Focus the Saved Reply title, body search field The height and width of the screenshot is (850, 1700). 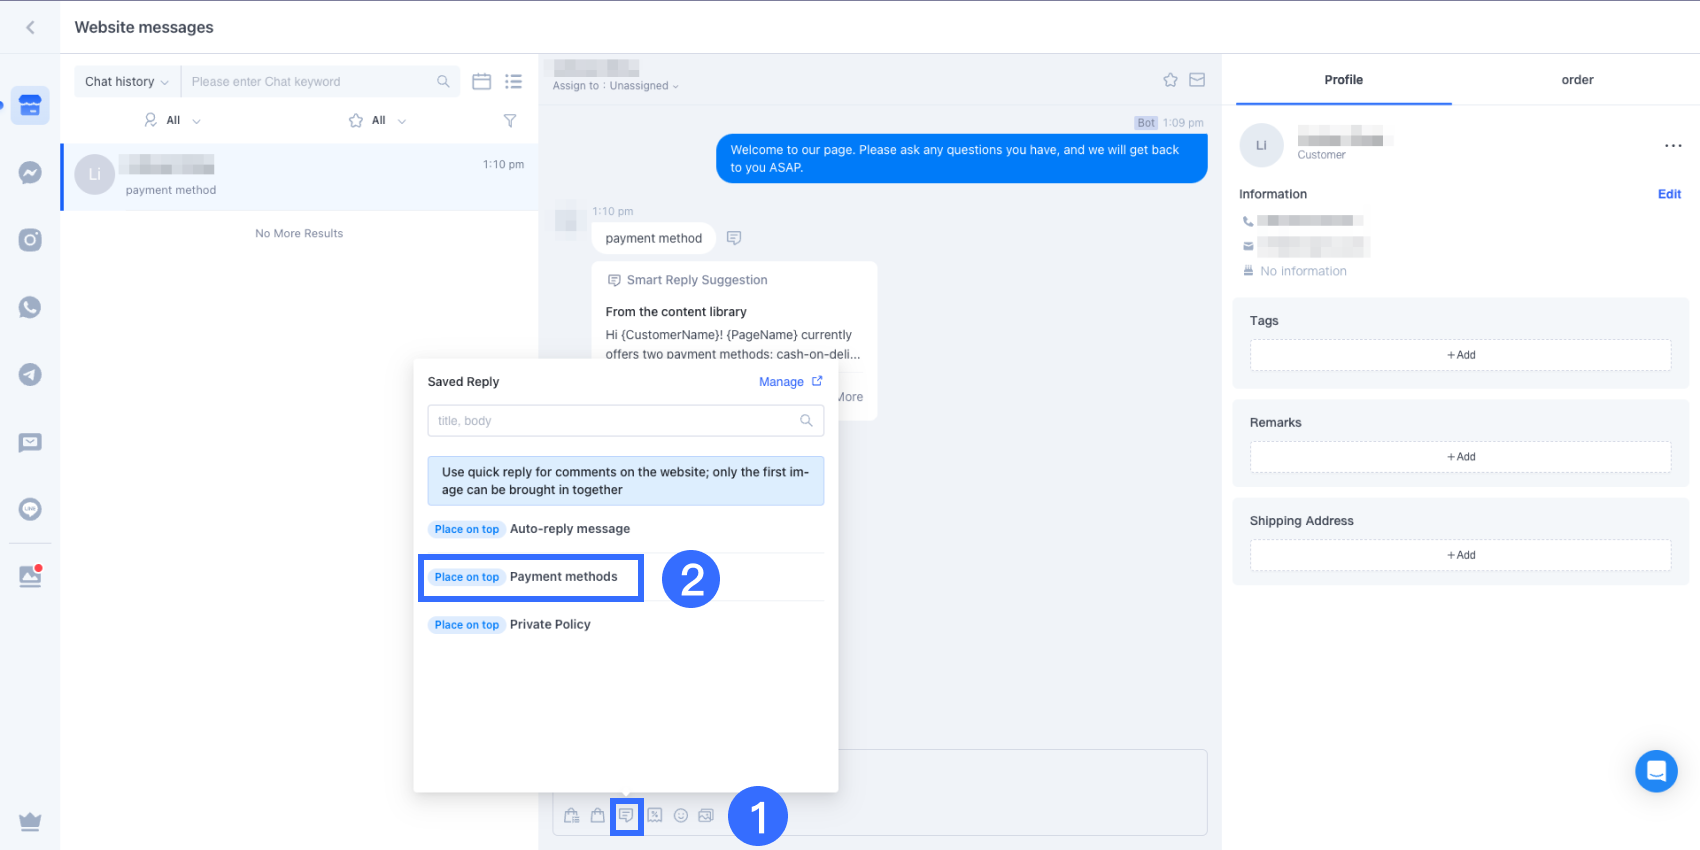click(x=626, y=421)
